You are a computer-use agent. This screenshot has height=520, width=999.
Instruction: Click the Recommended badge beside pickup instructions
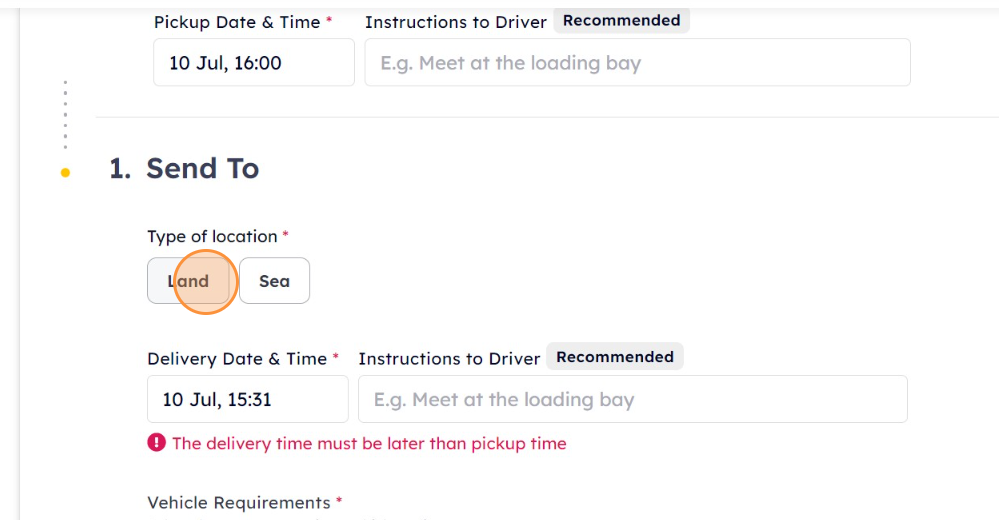pos(621,20)
